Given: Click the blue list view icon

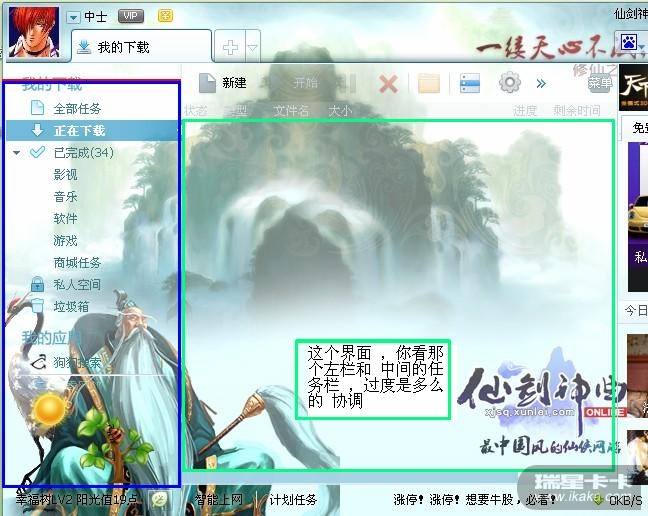Looking at the screenshot, I should pyautogui.click(x=470, y=83).
